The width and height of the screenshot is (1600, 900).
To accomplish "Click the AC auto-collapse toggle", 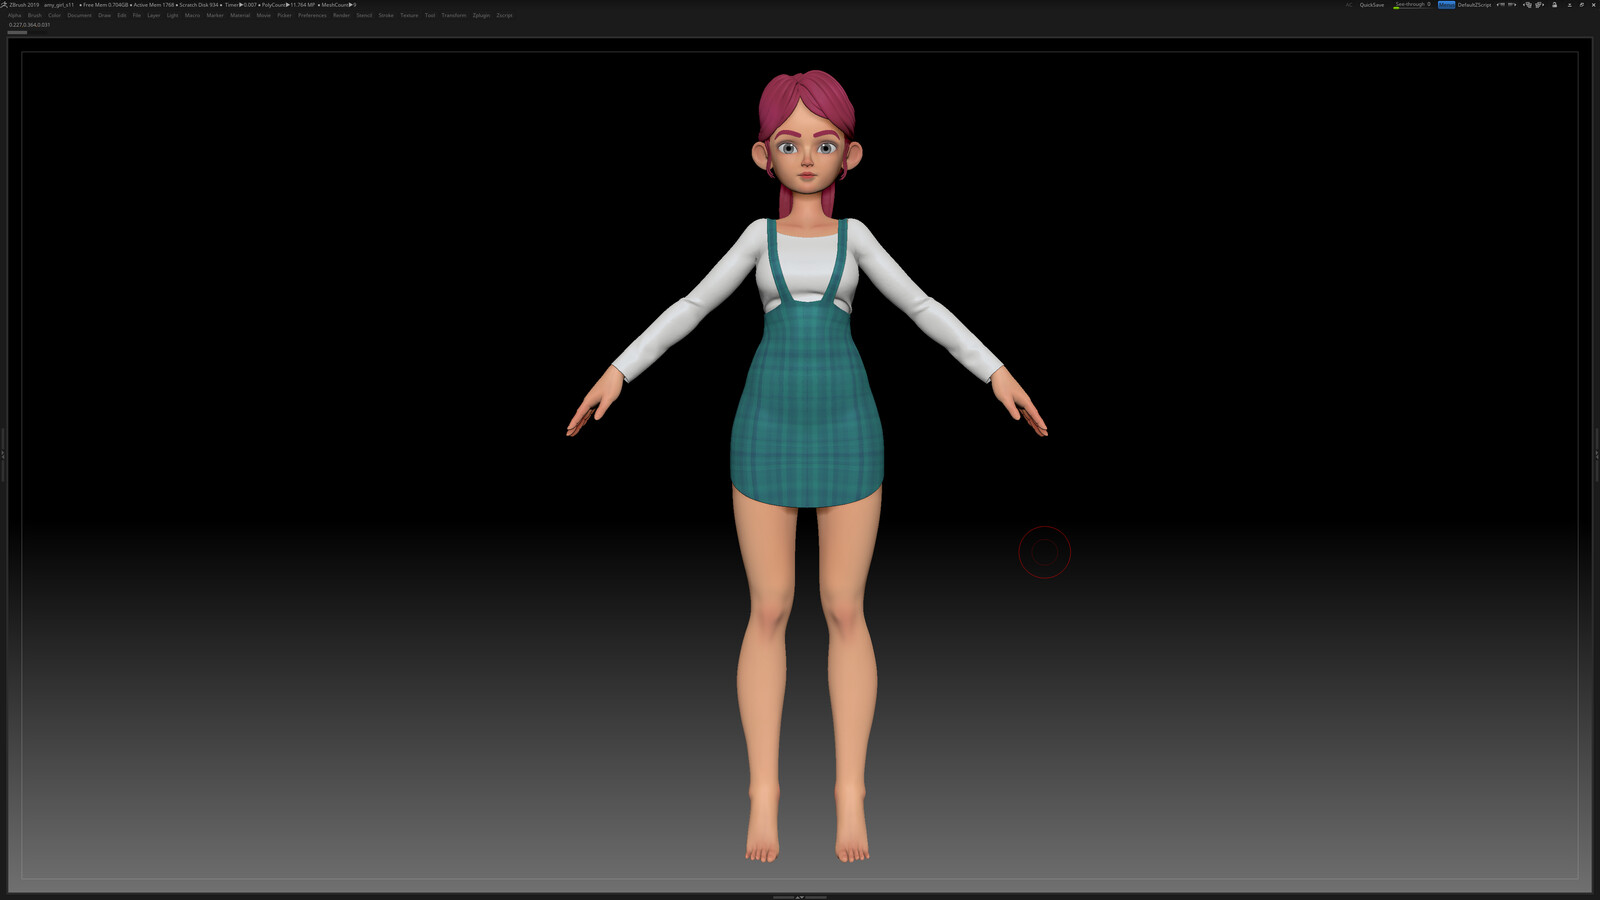I will (x=1349, y=5).
